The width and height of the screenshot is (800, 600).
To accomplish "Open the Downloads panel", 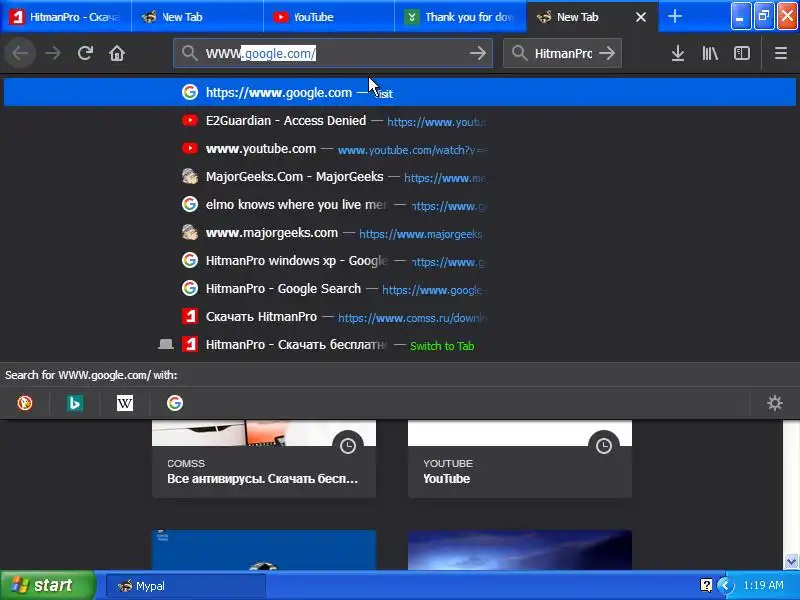I will [678, 53].
